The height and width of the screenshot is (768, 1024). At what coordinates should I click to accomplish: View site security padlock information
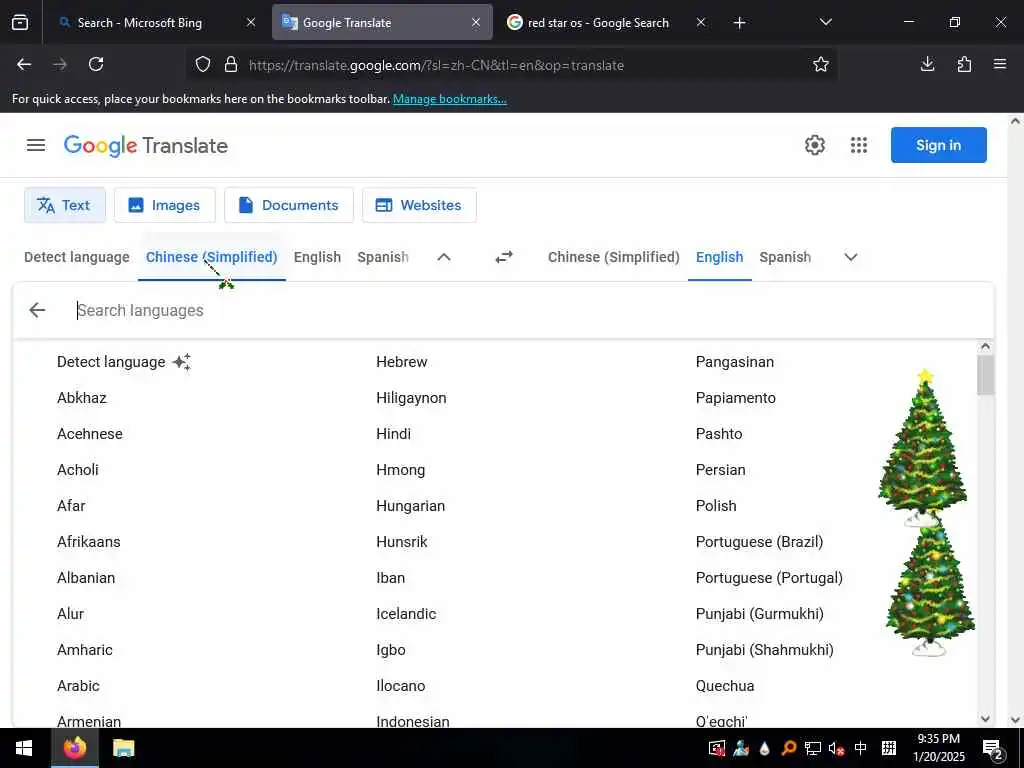(x=231, y=64)
